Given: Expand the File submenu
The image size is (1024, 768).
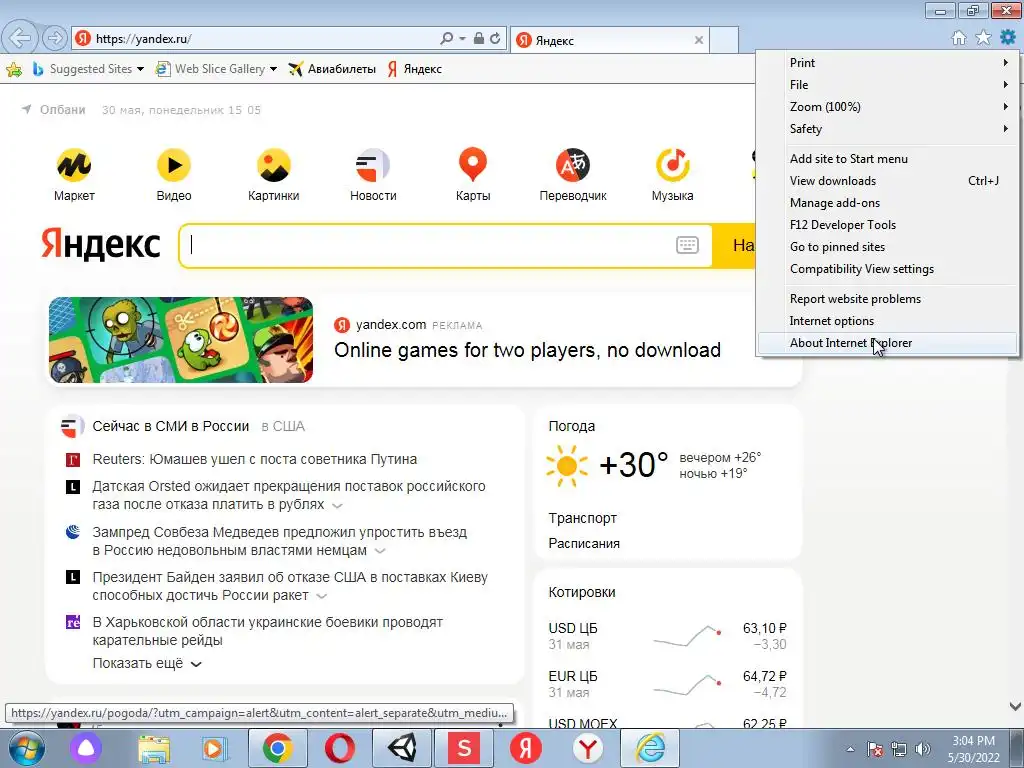Looking at the screenshot, I should (888, 85).
